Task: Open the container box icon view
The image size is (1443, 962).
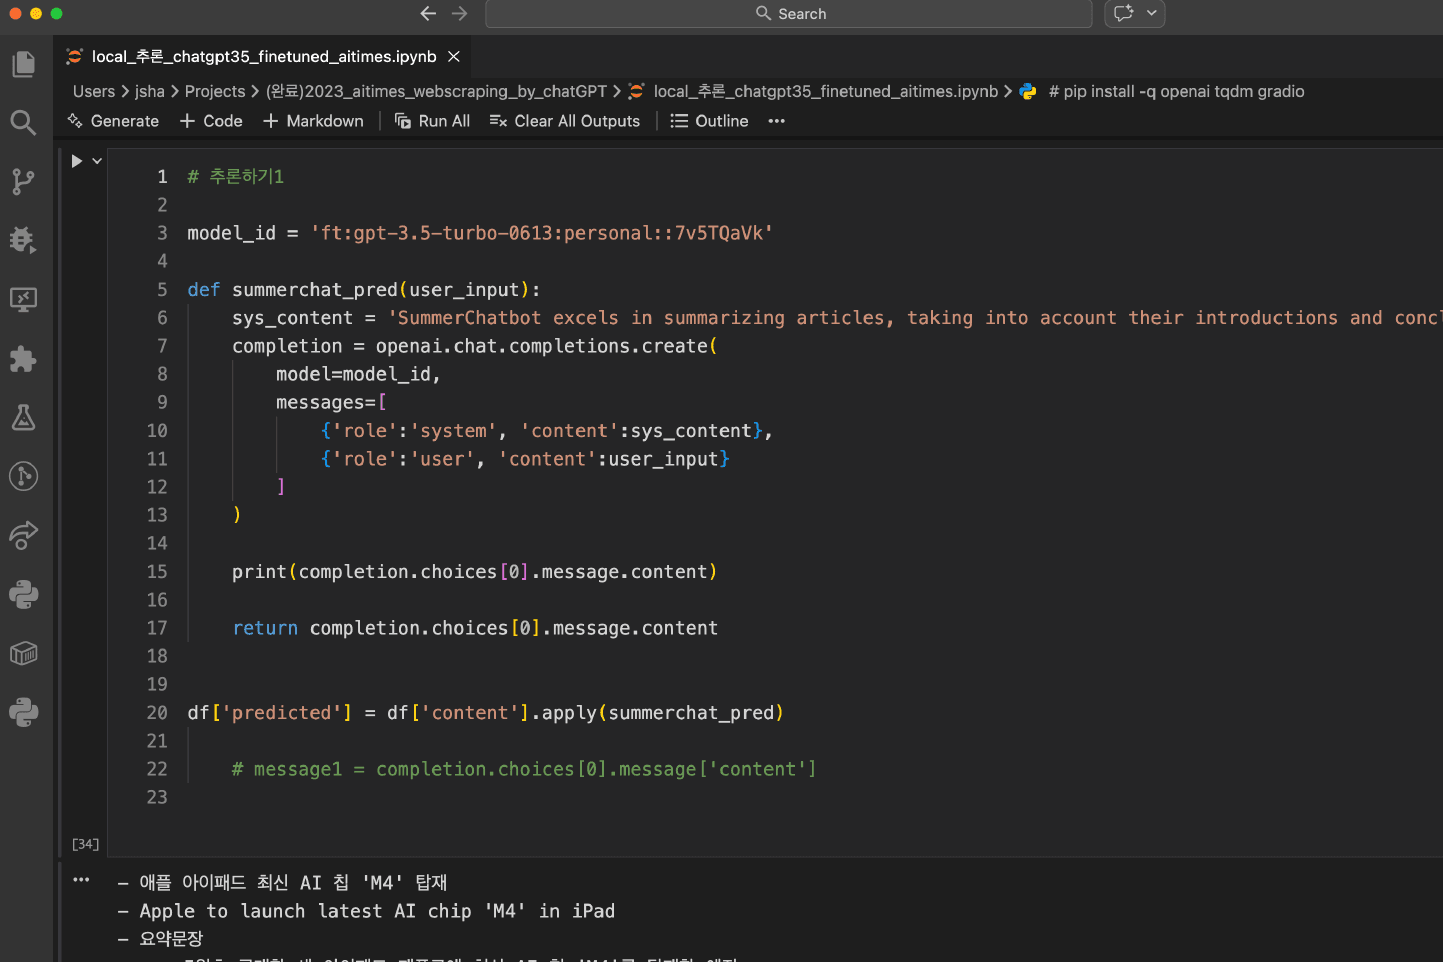Action: [x=23, y=653]
